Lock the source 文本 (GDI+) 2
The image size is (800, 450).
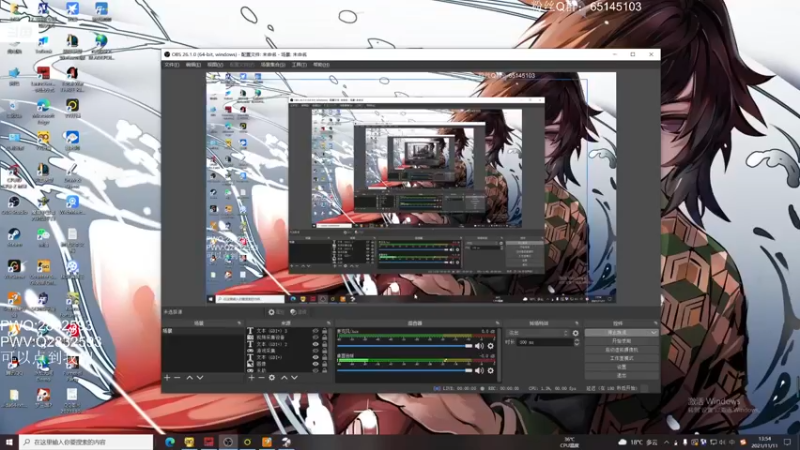[x=324, y=344]
